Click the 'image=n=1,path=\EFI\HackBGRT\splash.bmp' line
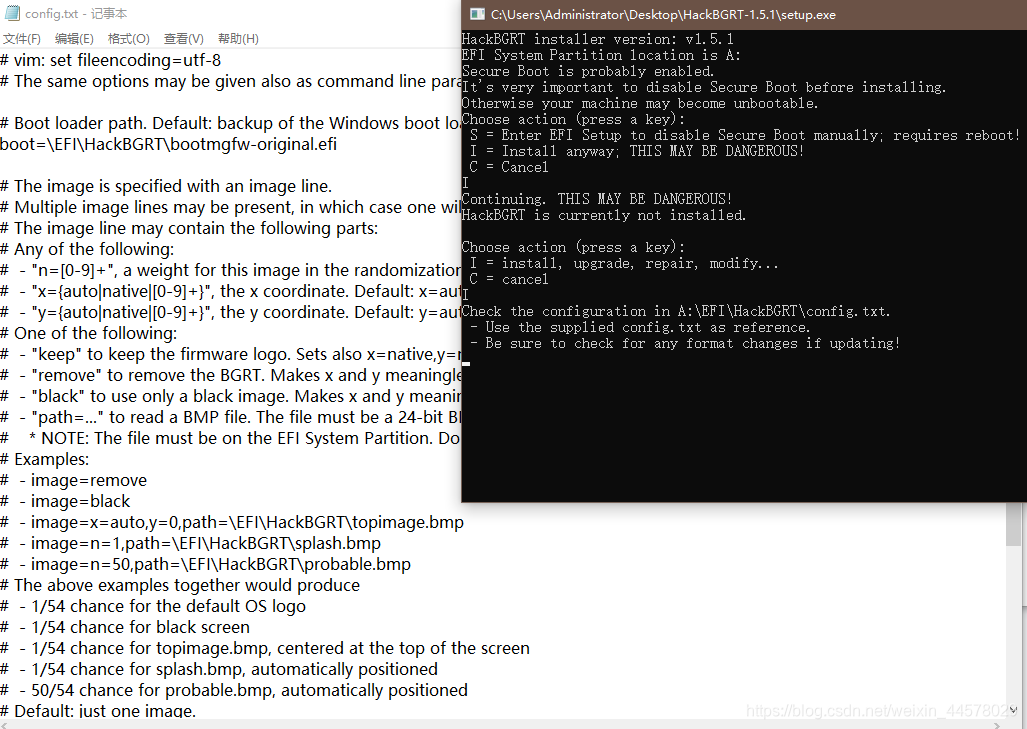Image resolution: width=1027 pixels, height=729 pixels. click(x=191, y=543)
